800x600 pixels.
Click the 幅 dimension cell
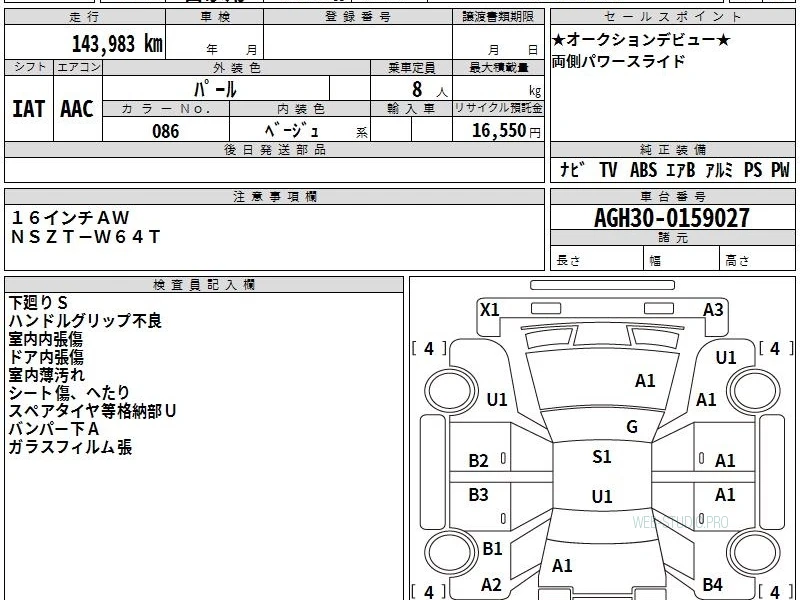(682, 260)
